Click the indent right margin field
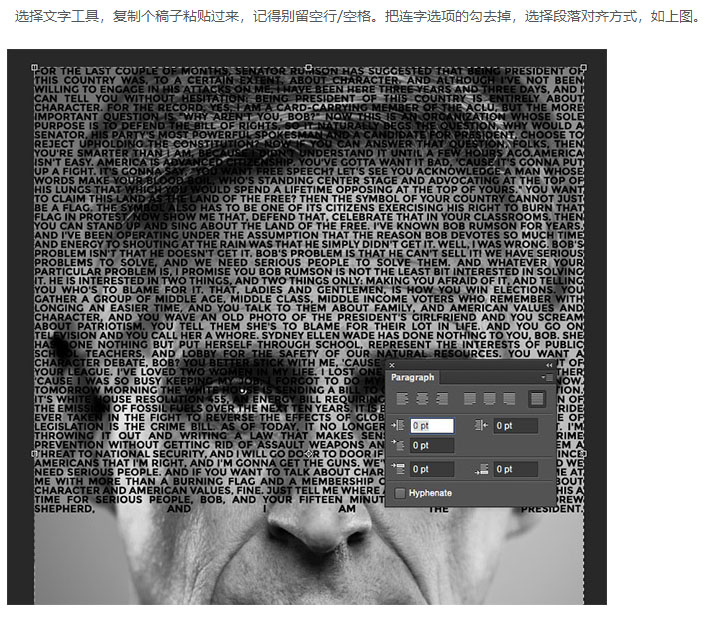 coord(515,426)
